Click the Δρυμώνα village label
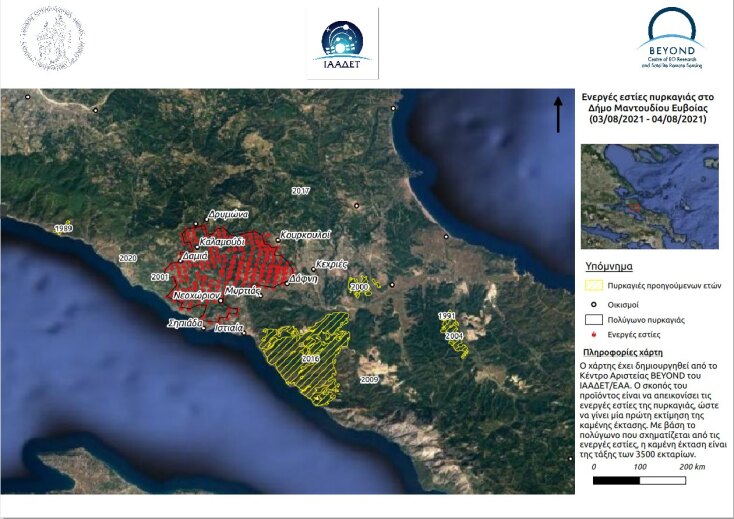The width and height of the screenshot is (734, 519). [x=229, y=214]
